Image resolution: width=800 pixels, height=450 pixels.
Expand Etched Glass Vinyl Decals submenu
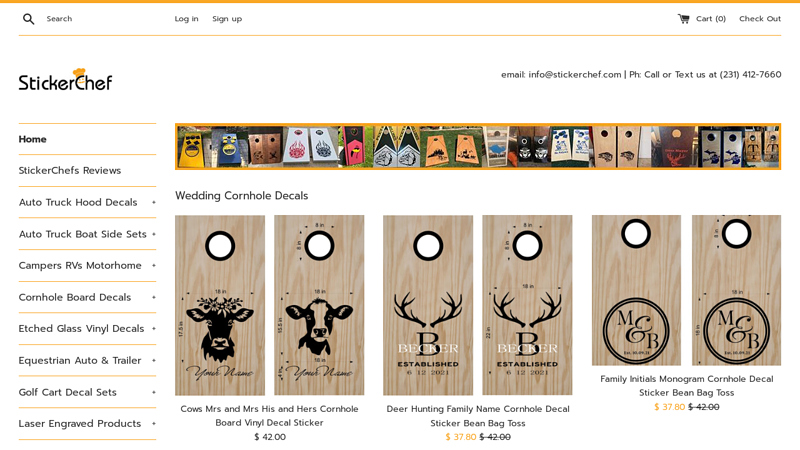click(154, 329)
